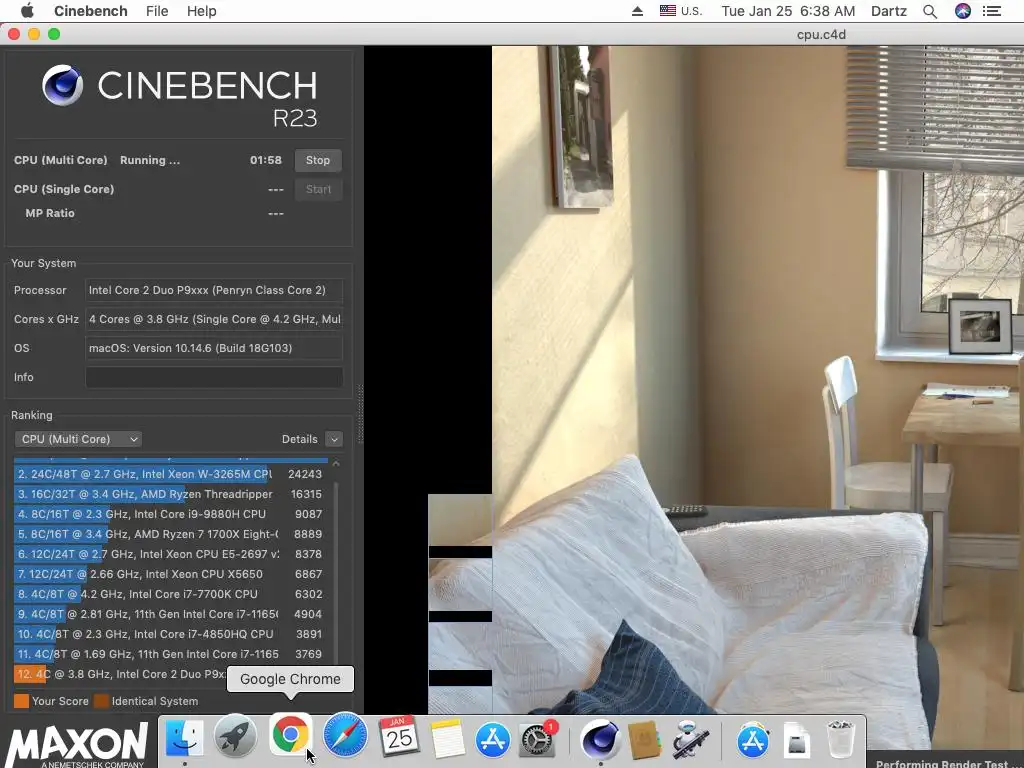The height and width of the screenshot is (768, 1024).
Task: Select rank 8 Core i7-7700K row
Action: (170, 594)
